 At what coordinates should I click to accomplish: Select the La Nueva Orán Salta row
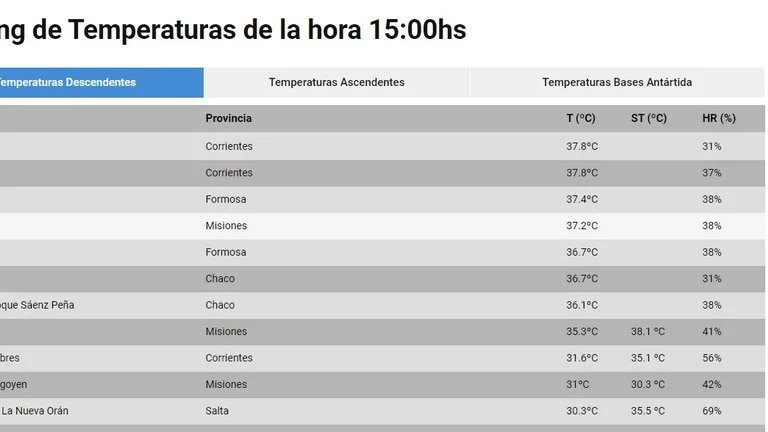point(383,411)
